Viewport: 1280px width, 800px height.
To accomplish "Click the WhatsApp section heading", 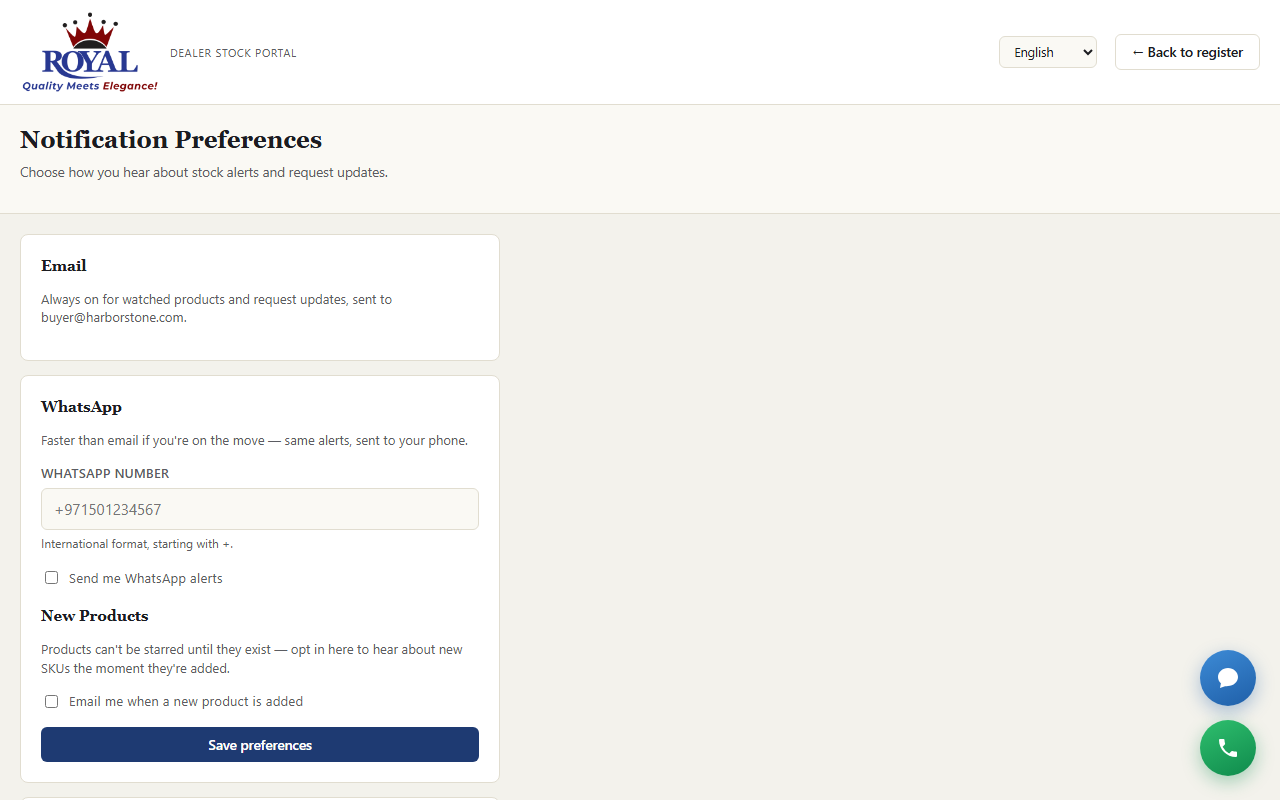I will [81, 407].
